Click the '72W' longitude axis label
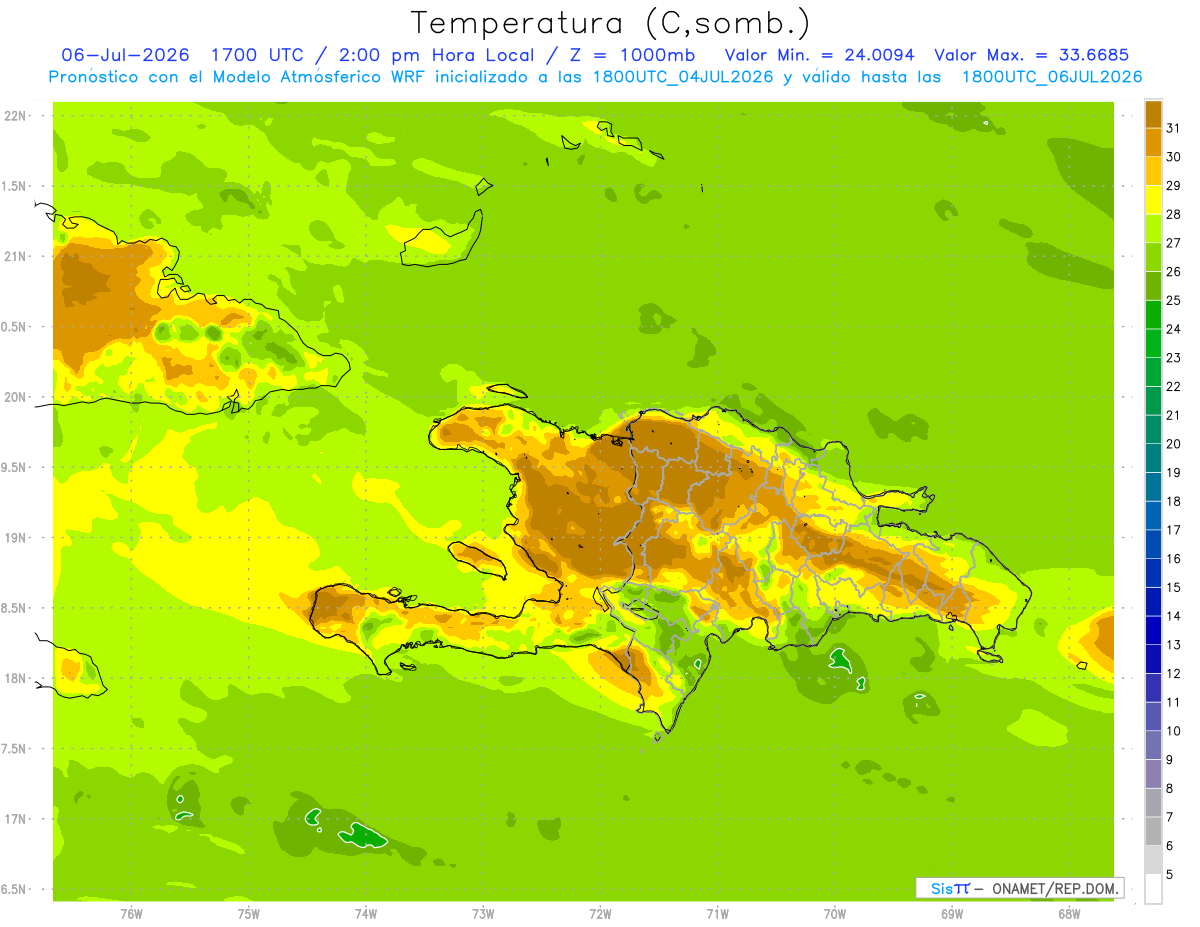 (x=601, y=914)
